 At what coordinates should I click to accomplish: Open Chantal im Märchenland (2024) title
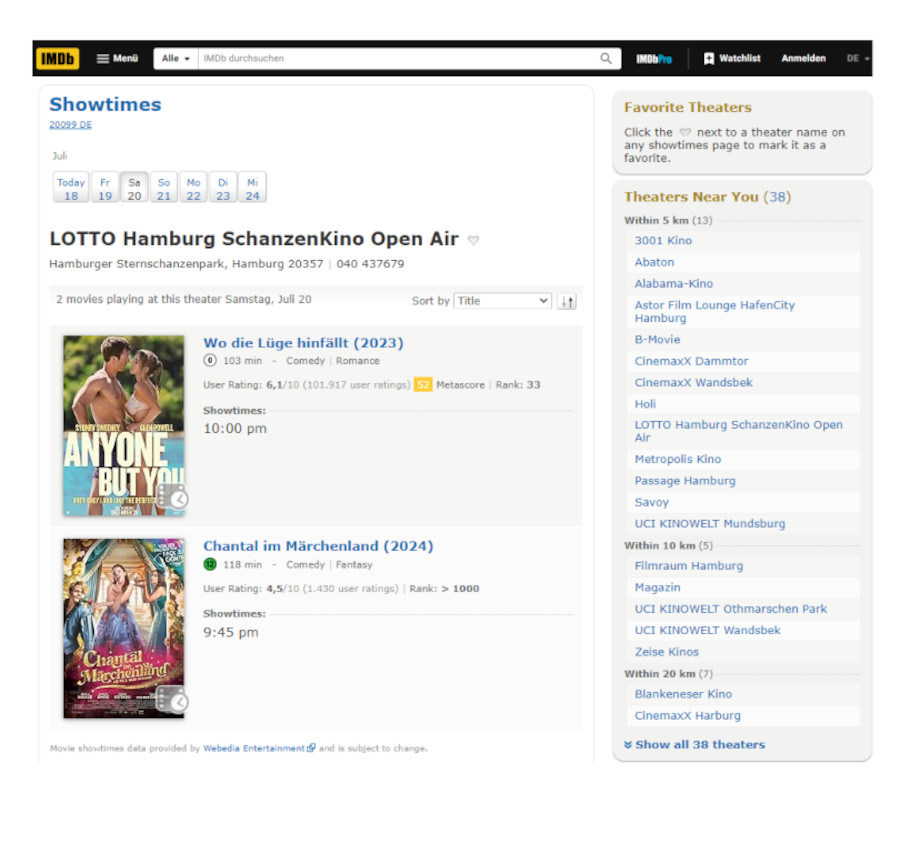click(318, 546)
